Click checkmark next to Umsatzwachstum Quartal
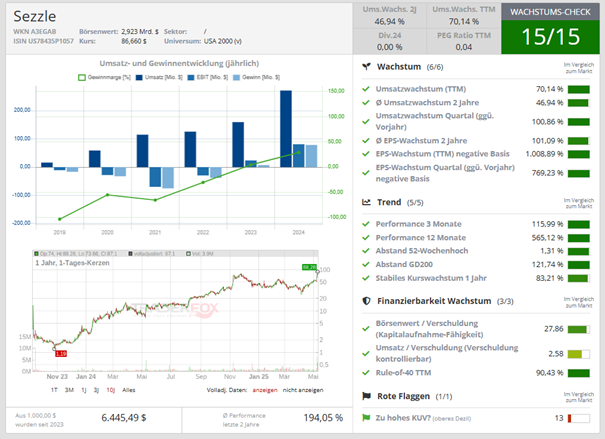 pyautogui.click(x=366, y=122)
